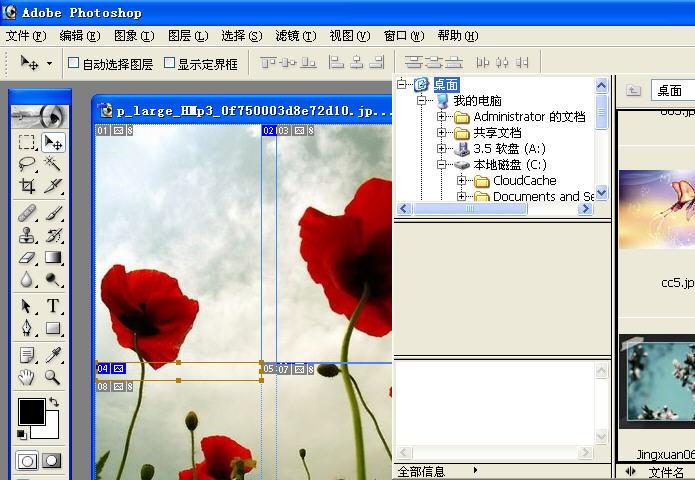Enable the 自动选择图层 checkbox

click(x=74, y=63)
